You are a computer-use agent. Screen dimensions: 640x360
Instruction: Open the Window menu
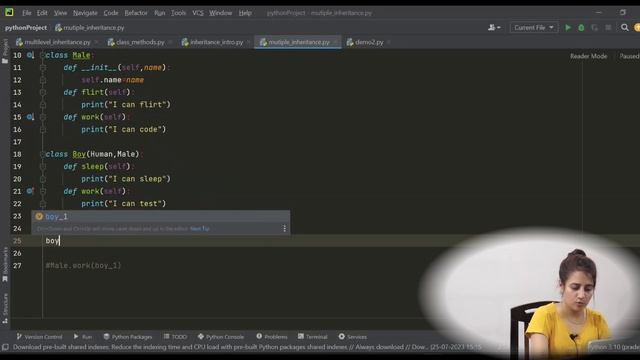click(x=220, y=13)
